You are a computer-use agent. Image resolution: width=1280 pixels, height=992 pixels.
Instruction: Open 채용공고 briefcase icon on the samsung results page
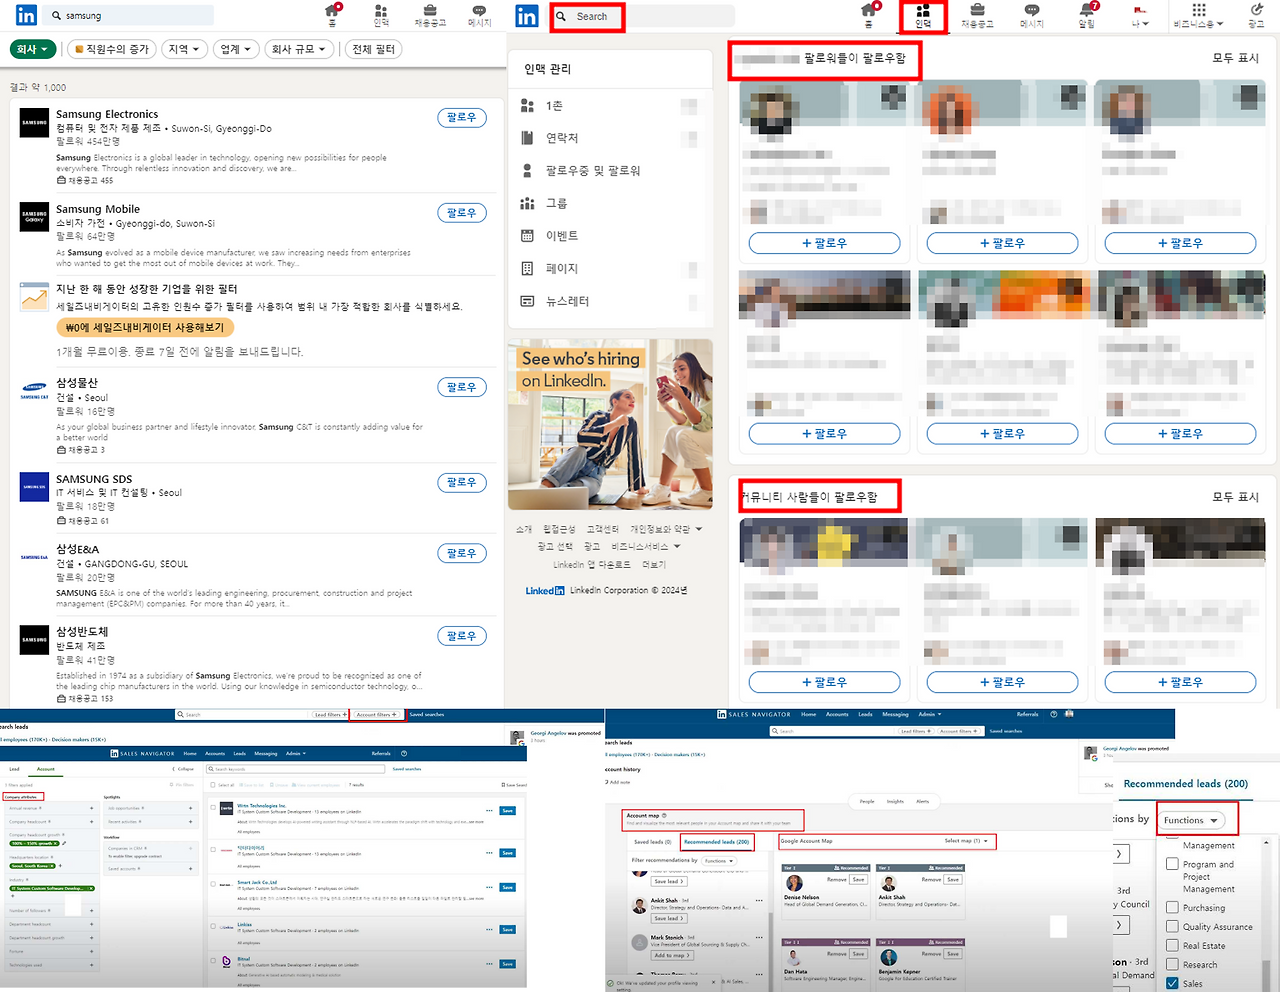pyautogui.click(x=430, y=14)
